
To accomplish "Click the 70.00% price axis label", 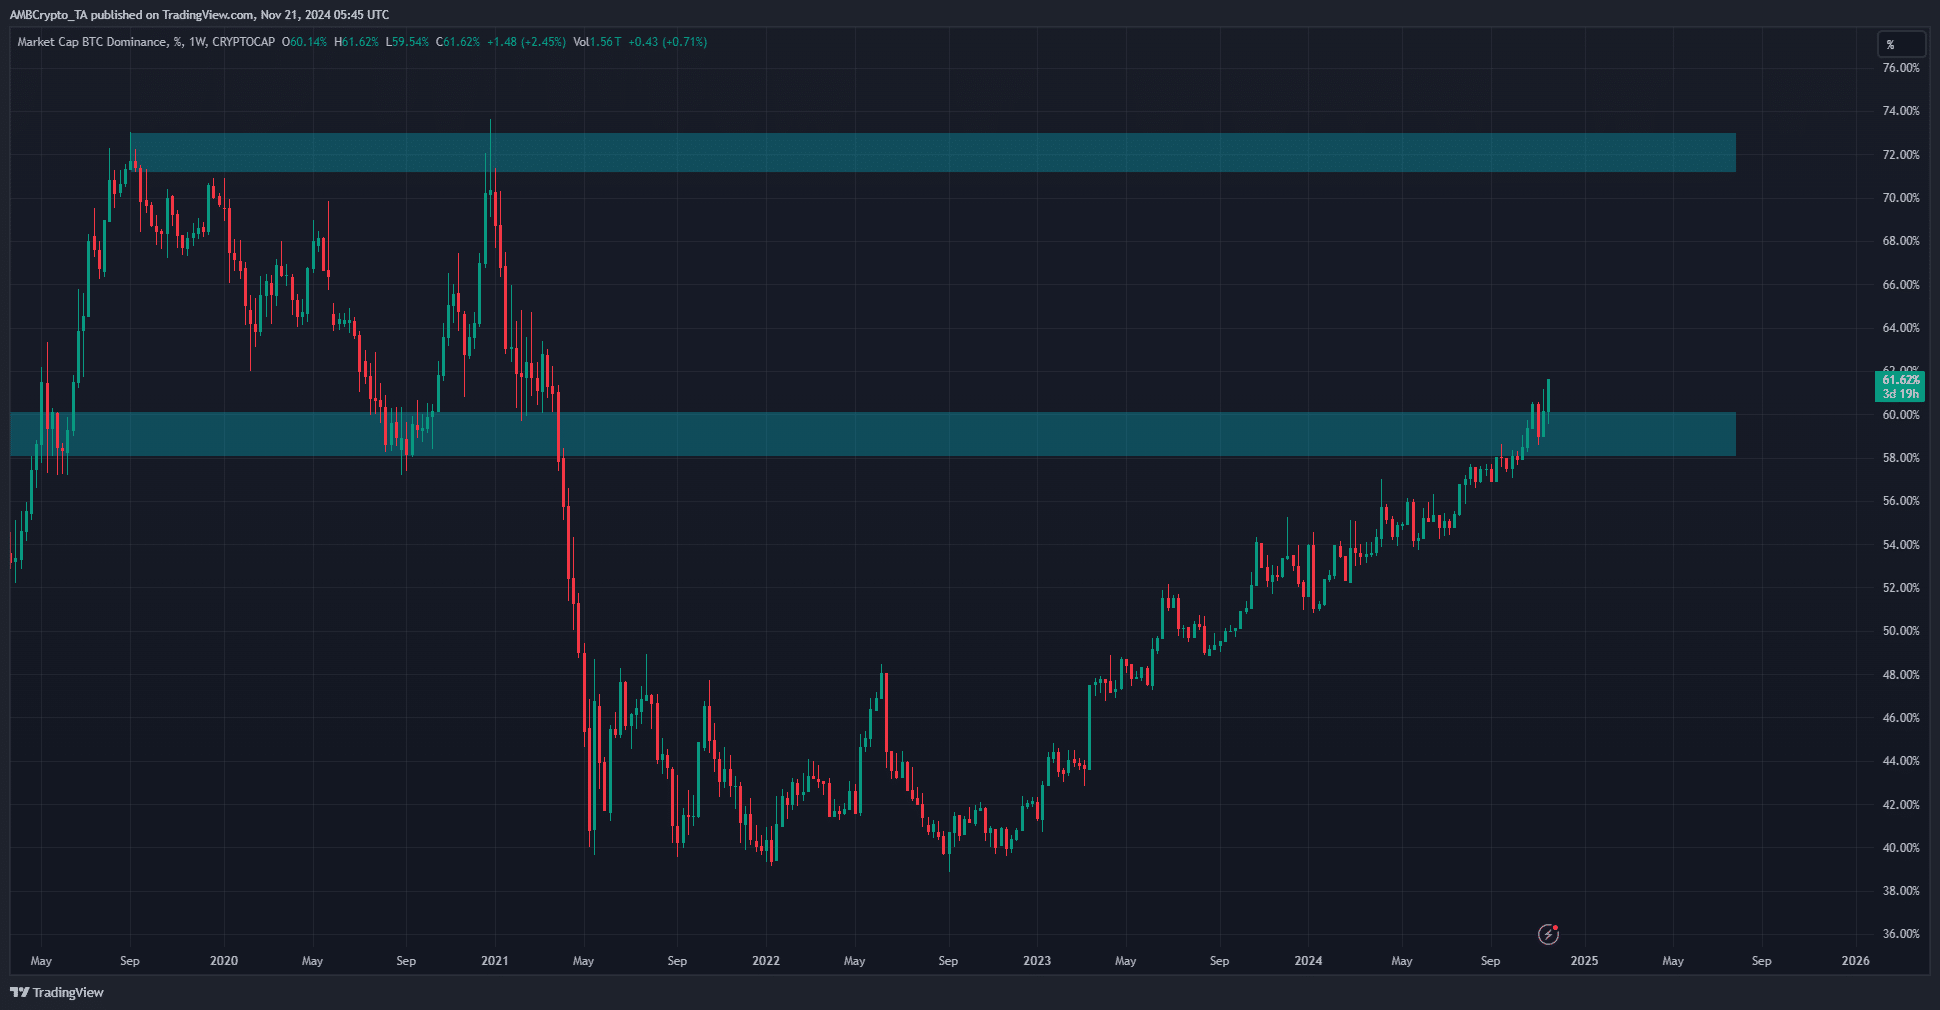I will click(x=1901, y=198).
